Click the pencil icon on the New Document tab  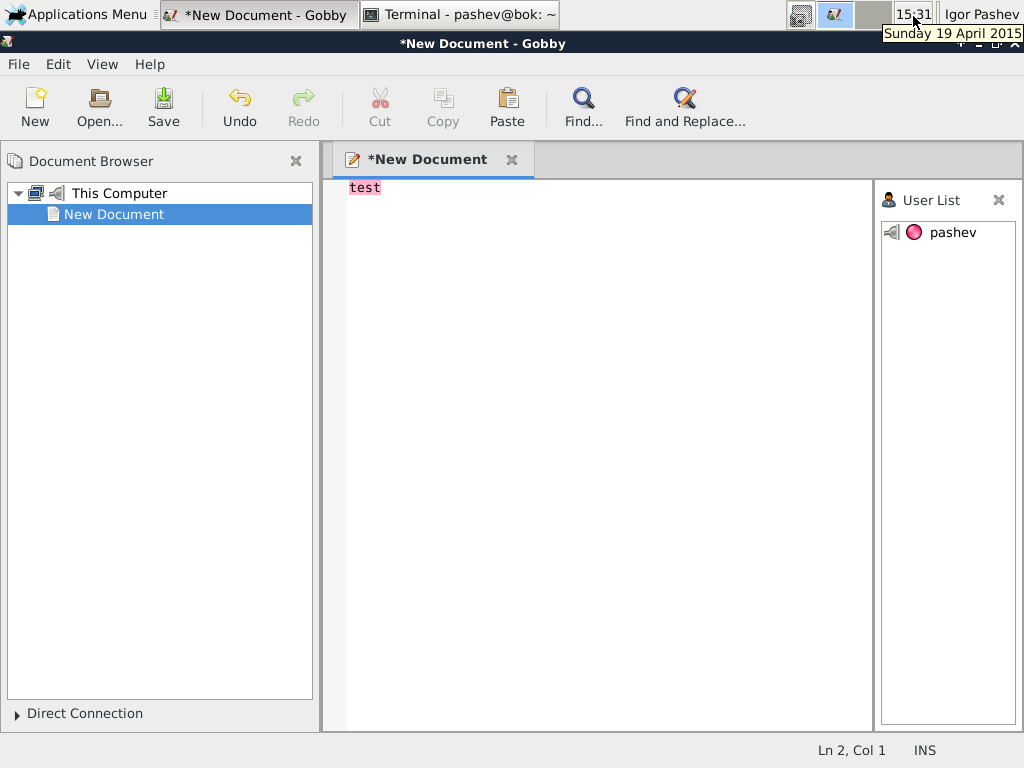[353, 160]
